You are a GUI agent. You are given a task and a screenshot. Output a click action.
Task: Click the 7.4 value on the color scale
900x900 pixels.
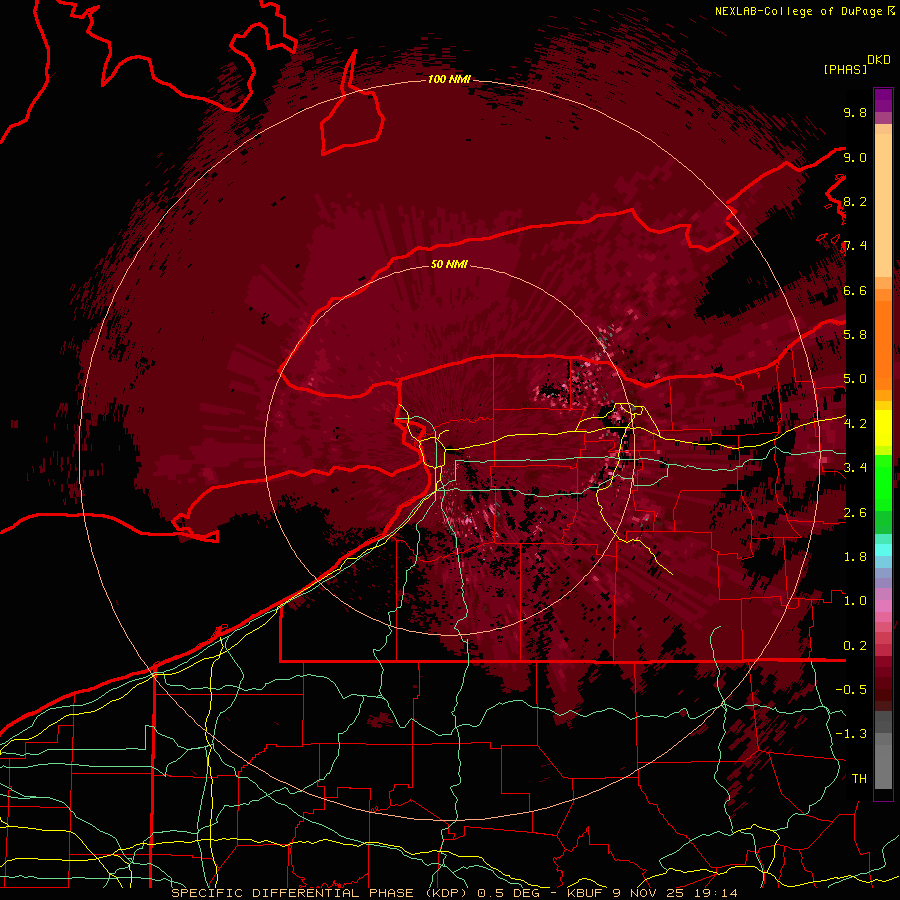tap(855, 246)
